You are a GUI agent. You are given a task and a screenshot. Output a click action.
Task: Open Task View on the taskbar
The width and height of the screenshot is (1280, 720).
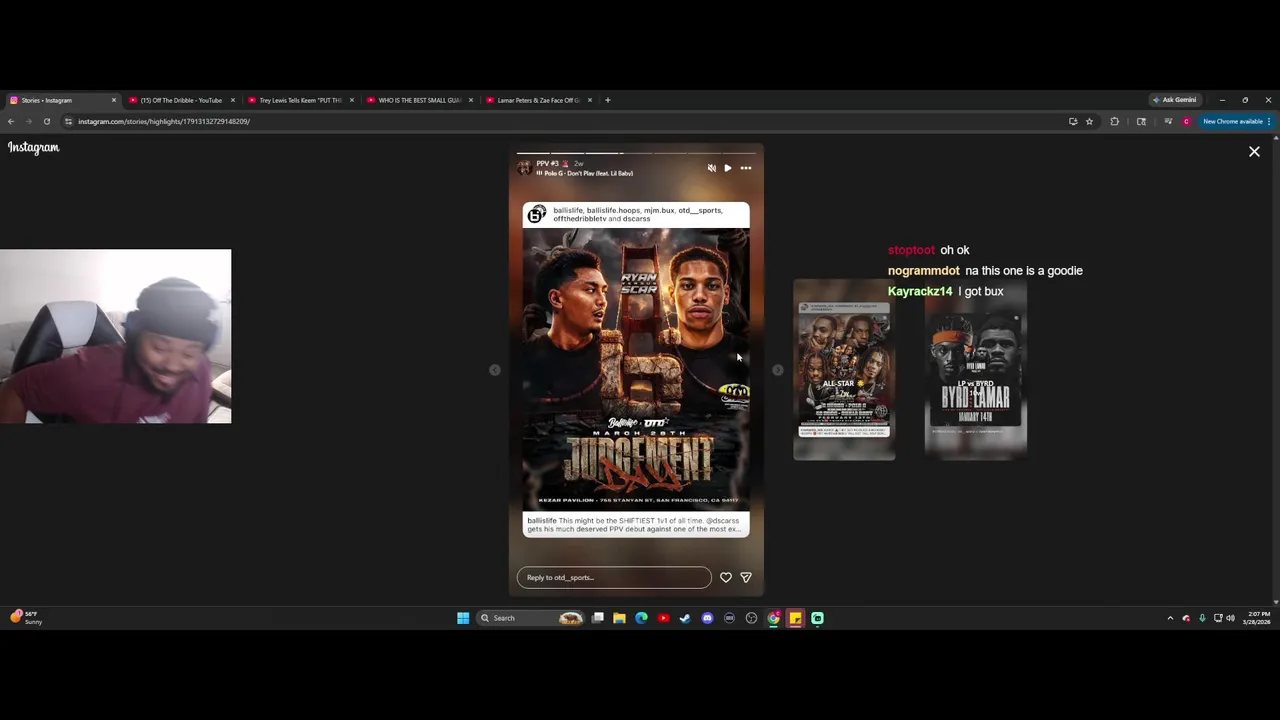pos(598,618)
